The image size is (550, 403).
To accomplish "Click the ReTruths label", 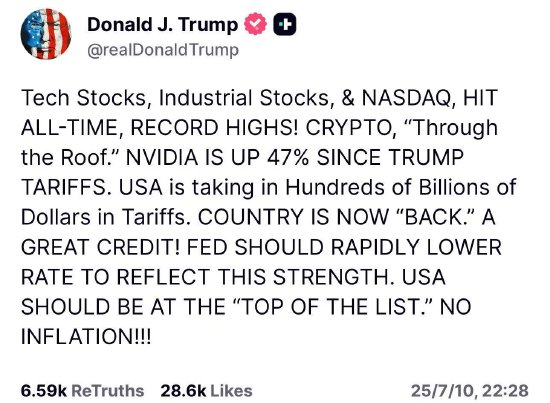I will [x=108, y=391].
